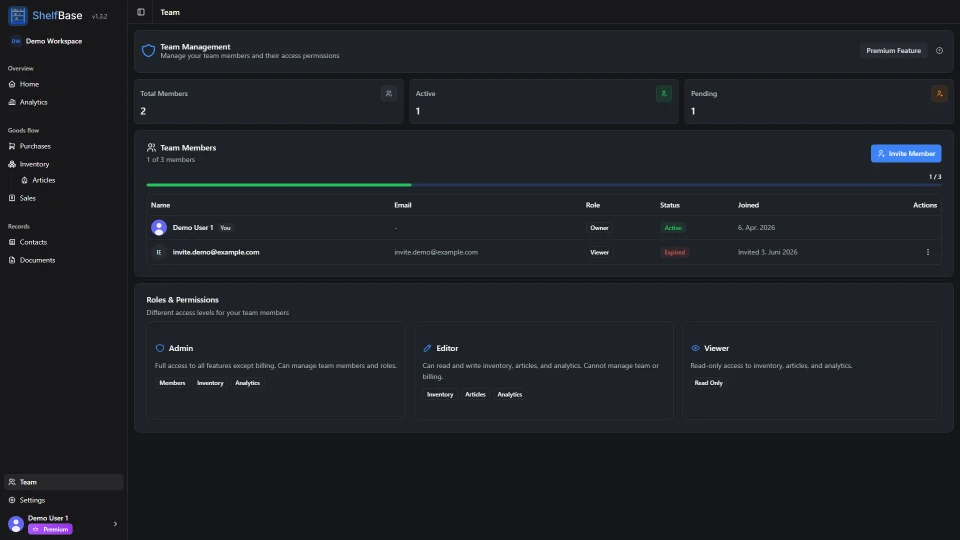Click the Joined column header
960x540 pixels.
point(748,205)
